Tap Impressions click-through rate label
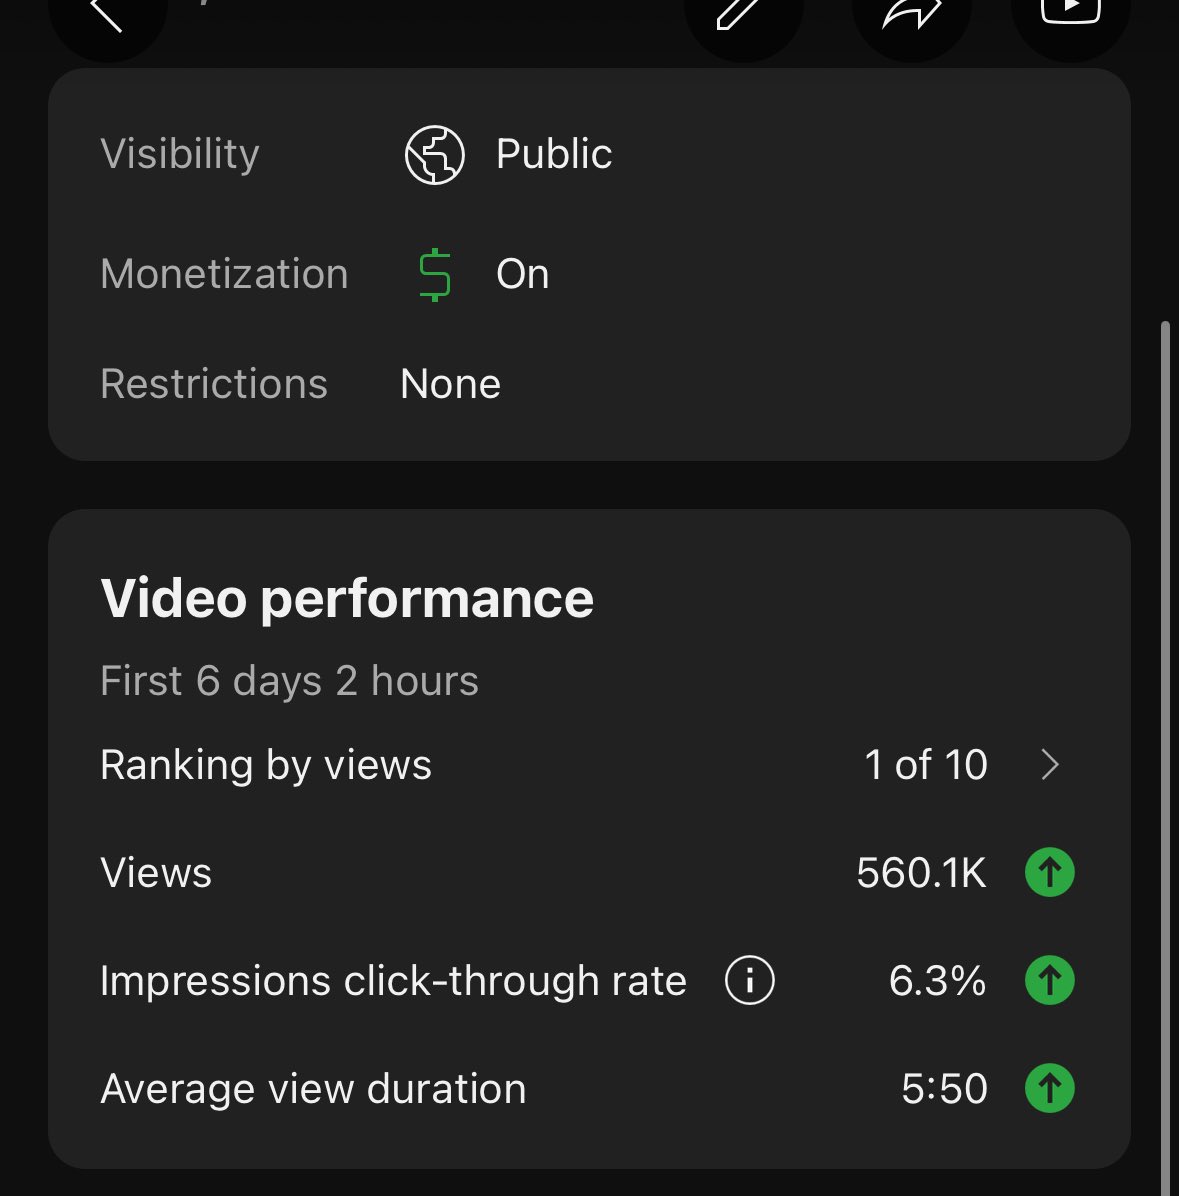 [394, 981]
